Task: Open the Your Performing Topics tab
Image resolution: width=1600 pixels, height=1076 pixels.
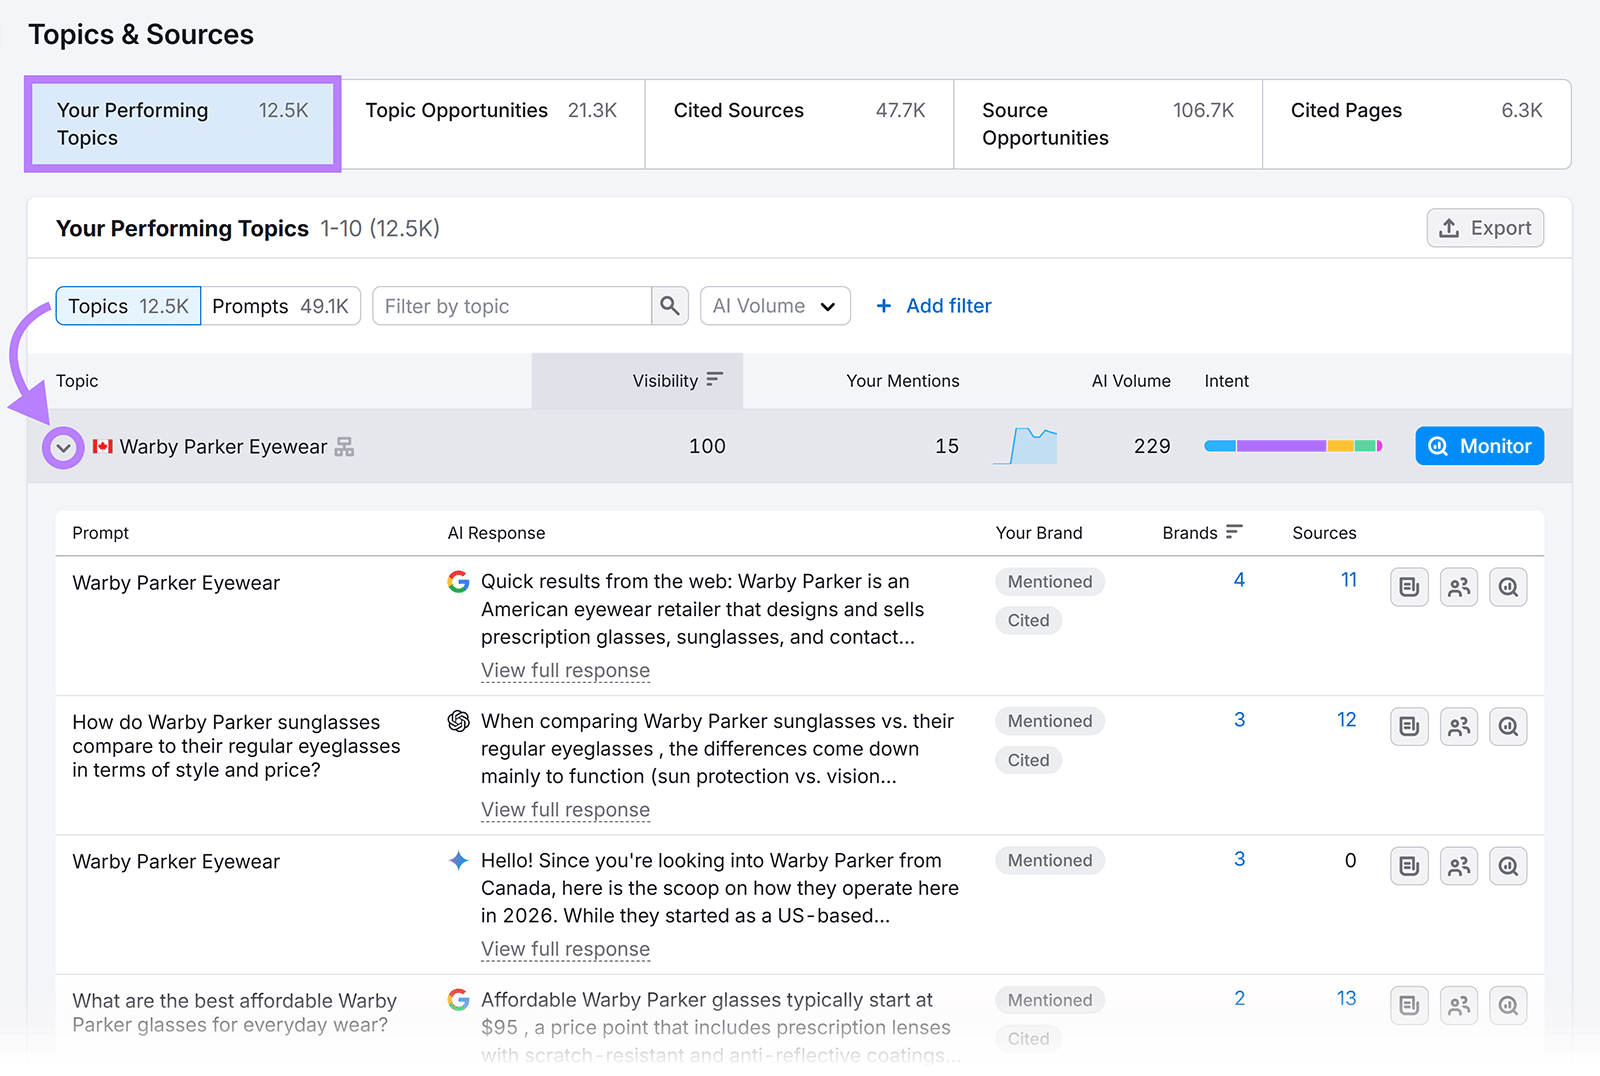Action: point(183,124)
